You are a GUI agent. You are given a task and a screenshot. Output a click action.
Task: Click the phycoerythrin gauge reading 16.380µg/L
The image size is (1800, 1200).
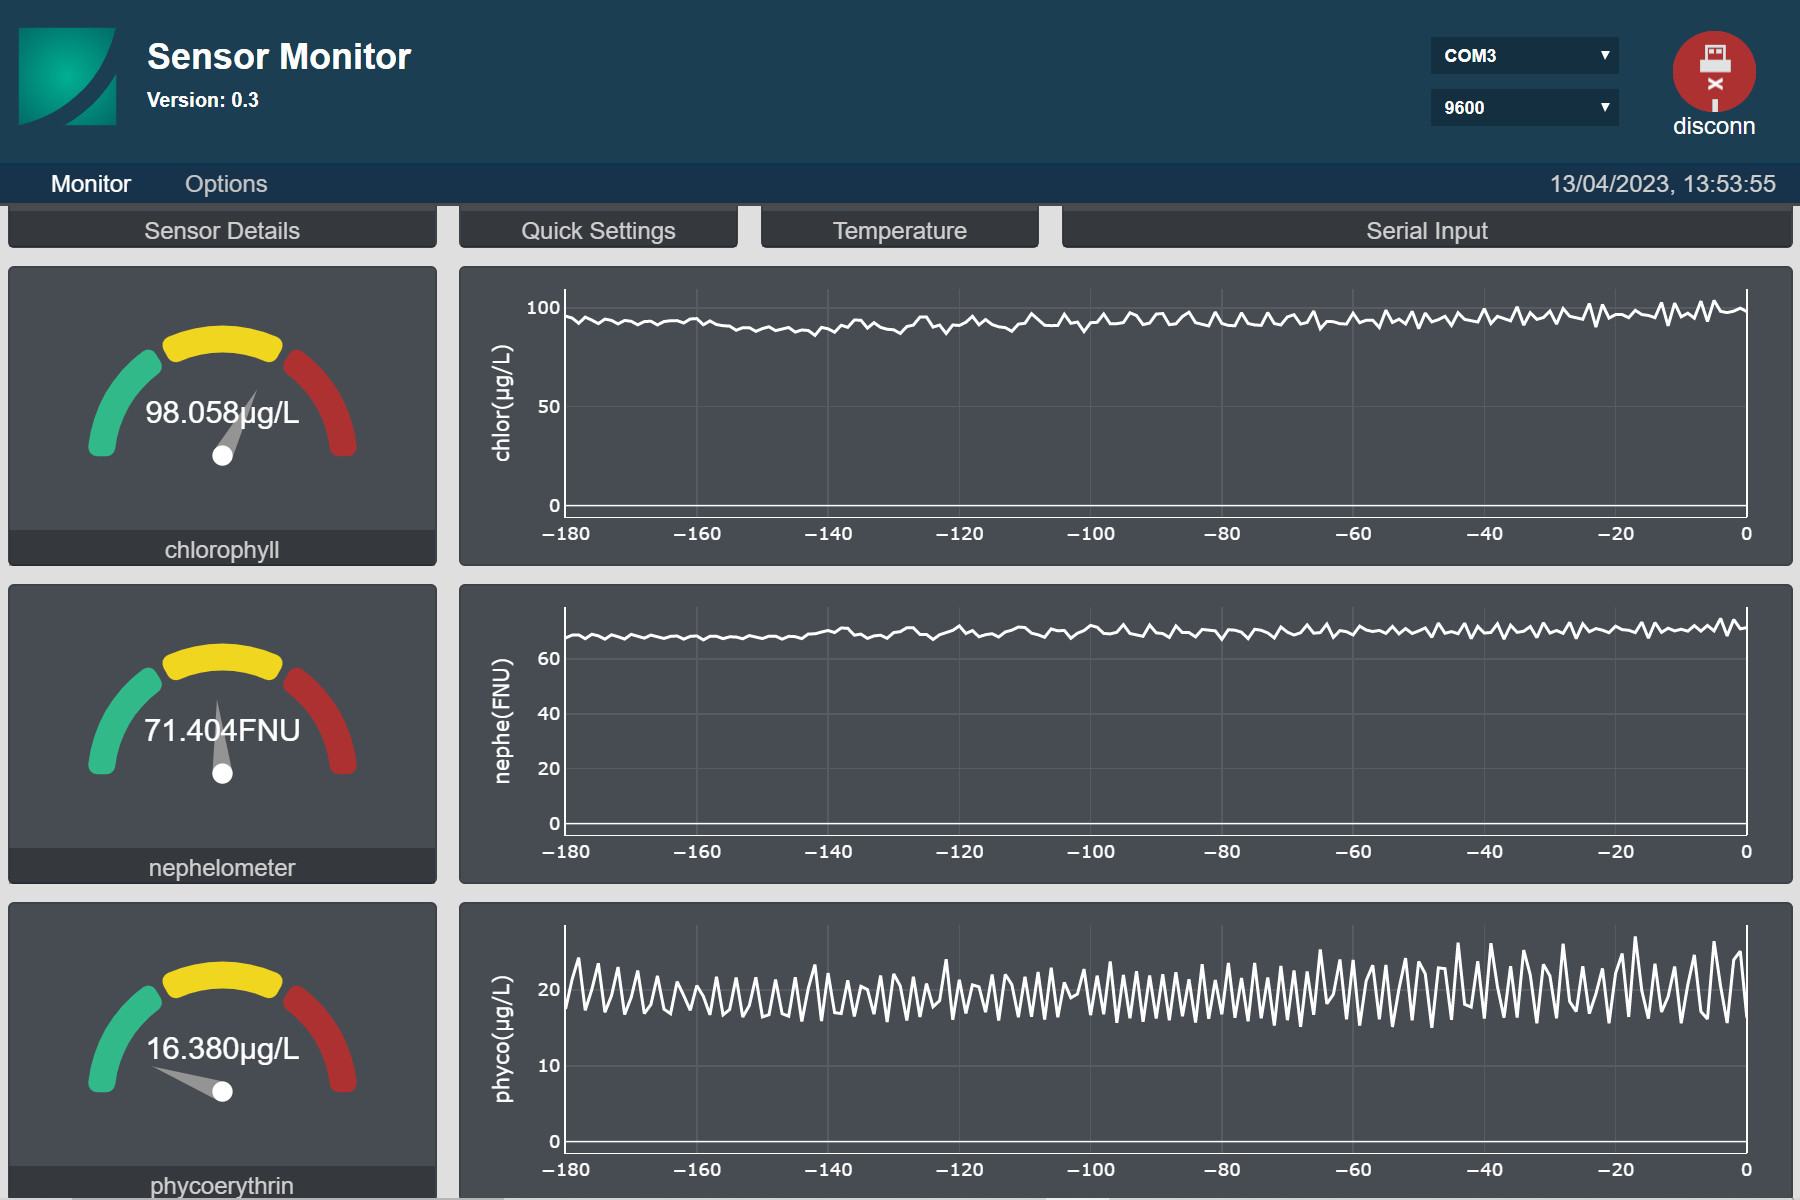[222, 1048]
